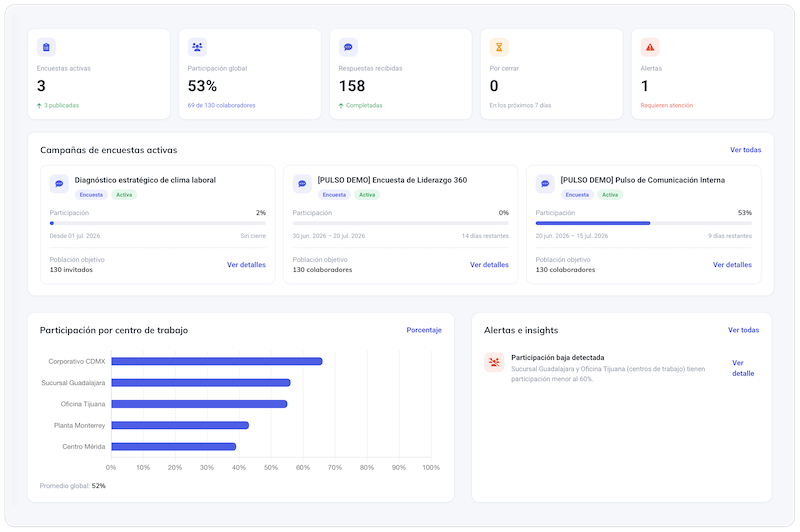Click the Corporativo CDMX bar in the chart
The height and width of the screenshot is (532, 800).
pos(217,361)
